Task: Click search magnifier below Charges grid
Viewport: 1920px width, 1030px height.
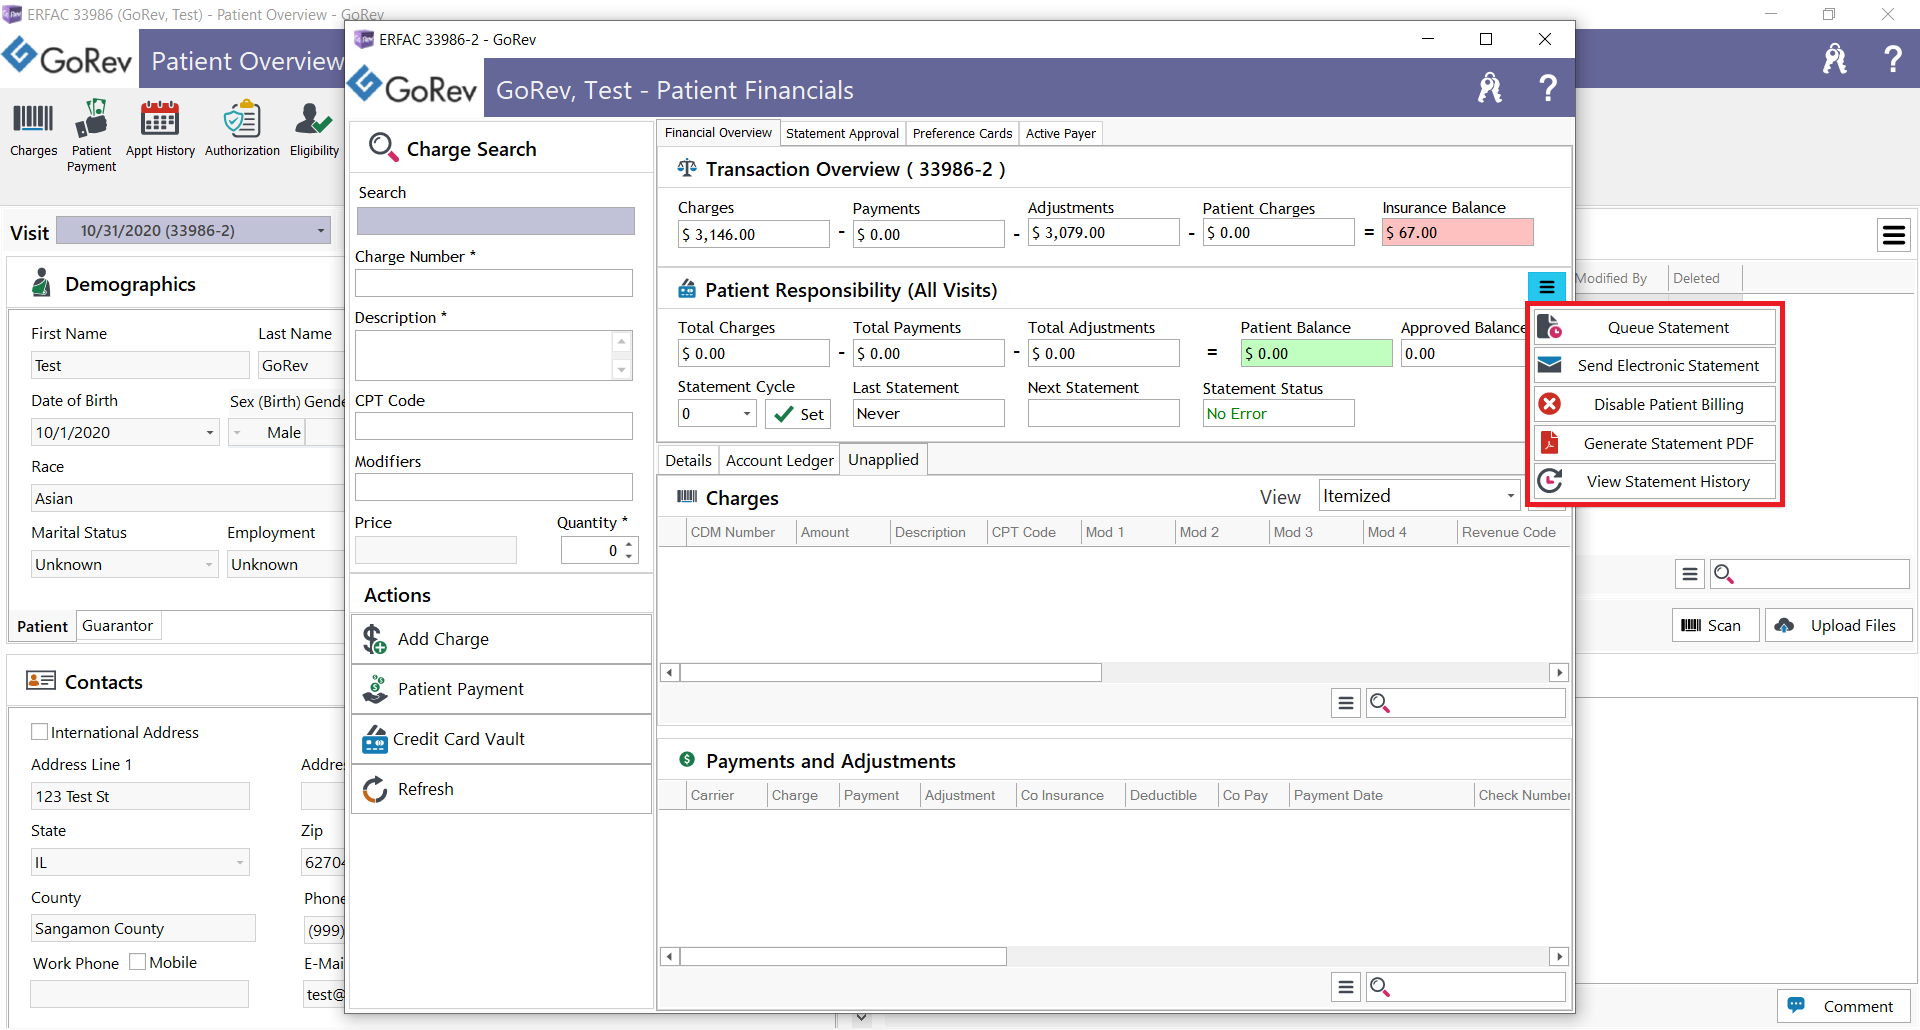Action: tap(1380, 703)
